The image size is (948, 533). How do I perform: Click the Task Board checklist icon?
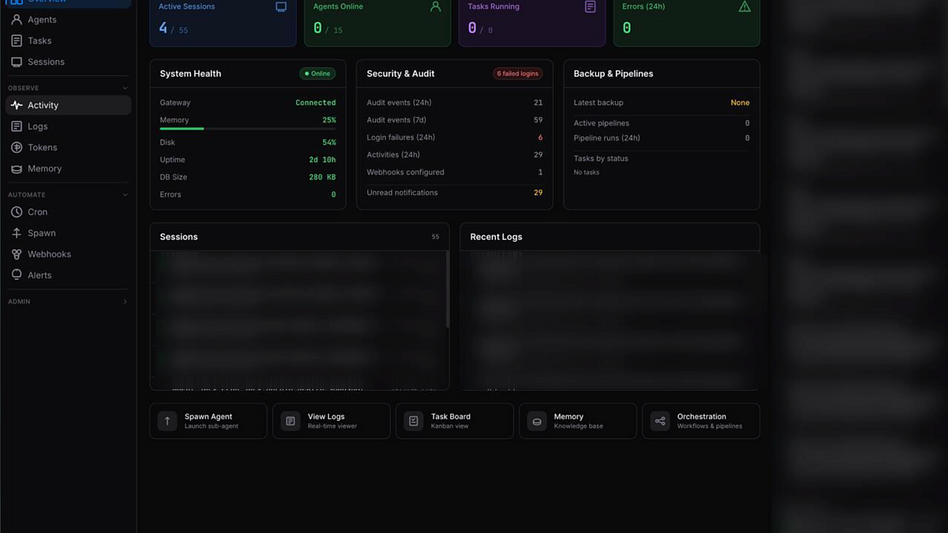pos(414,421)
